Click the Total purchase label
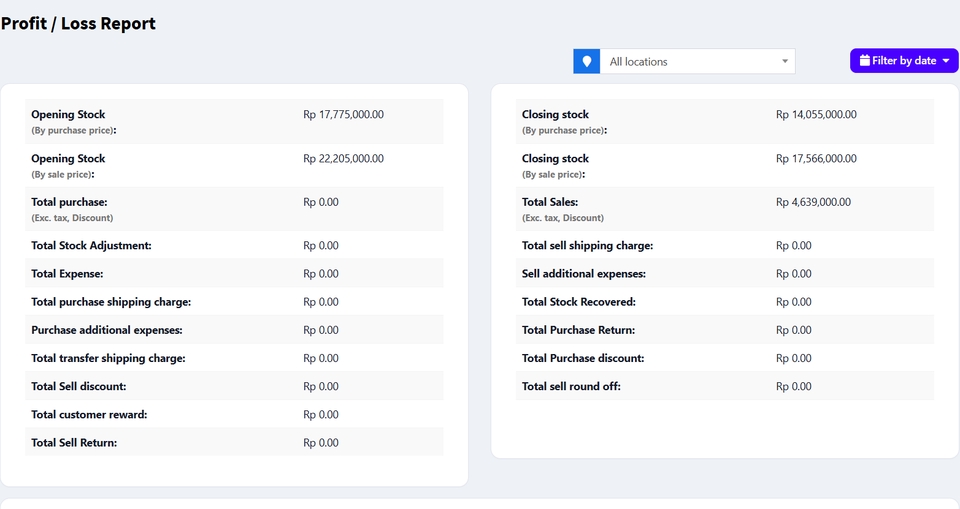 (x=69, y=202)
